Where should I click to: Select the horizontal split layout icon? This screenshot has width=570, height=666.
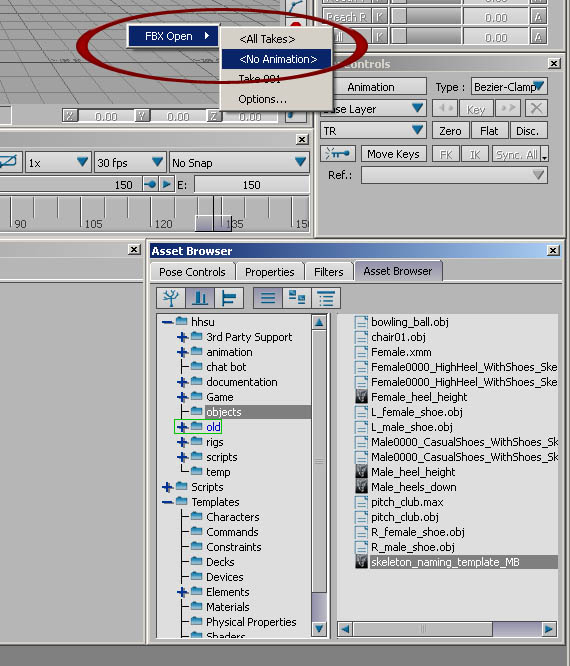point(229,298)
